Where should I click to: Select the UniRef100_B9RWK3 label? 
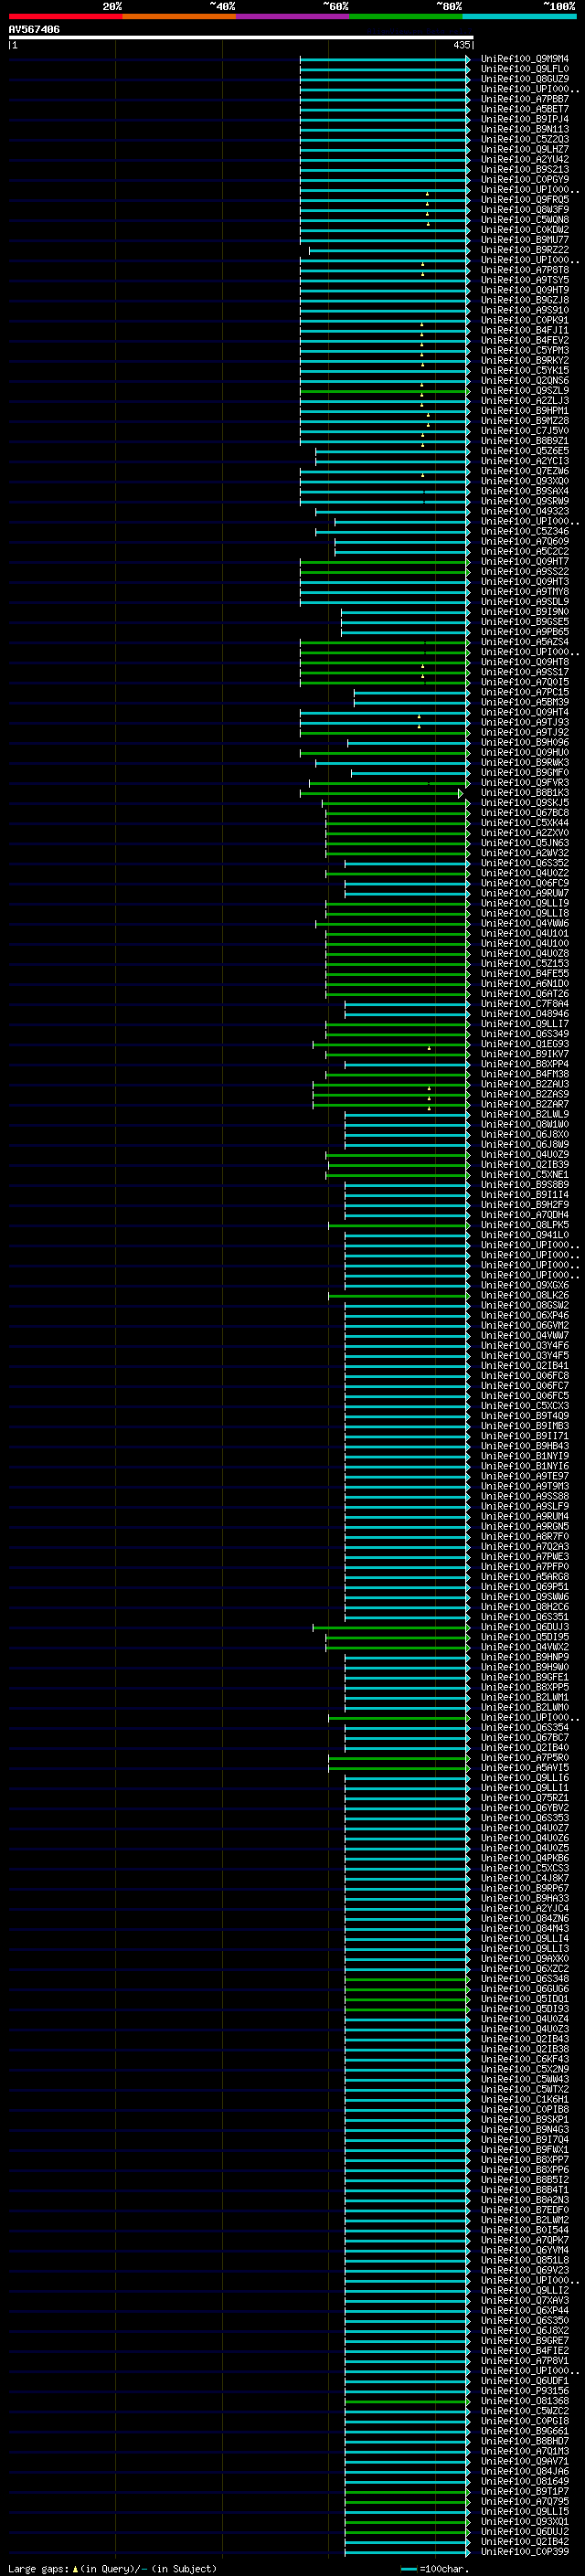point(525,762)
